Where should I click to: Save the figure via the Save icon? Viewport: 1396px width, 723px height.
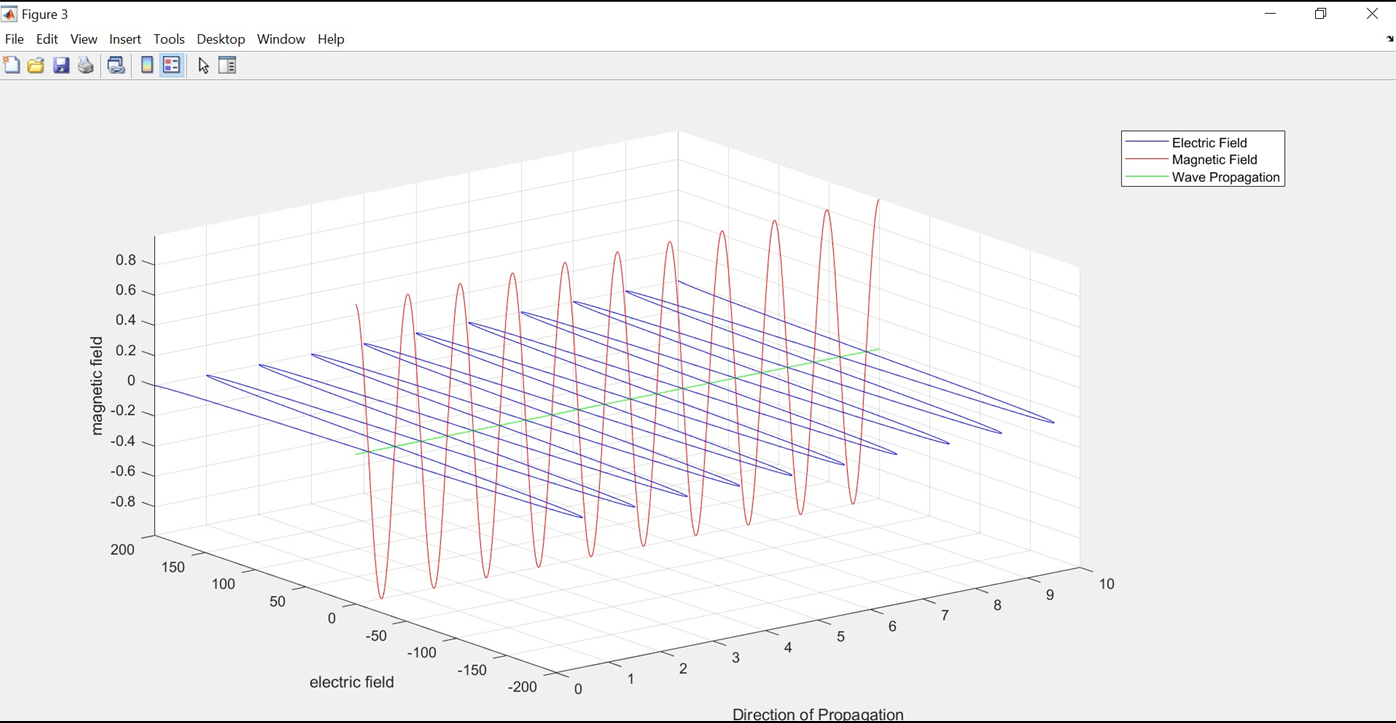click(x=61, y=64)
